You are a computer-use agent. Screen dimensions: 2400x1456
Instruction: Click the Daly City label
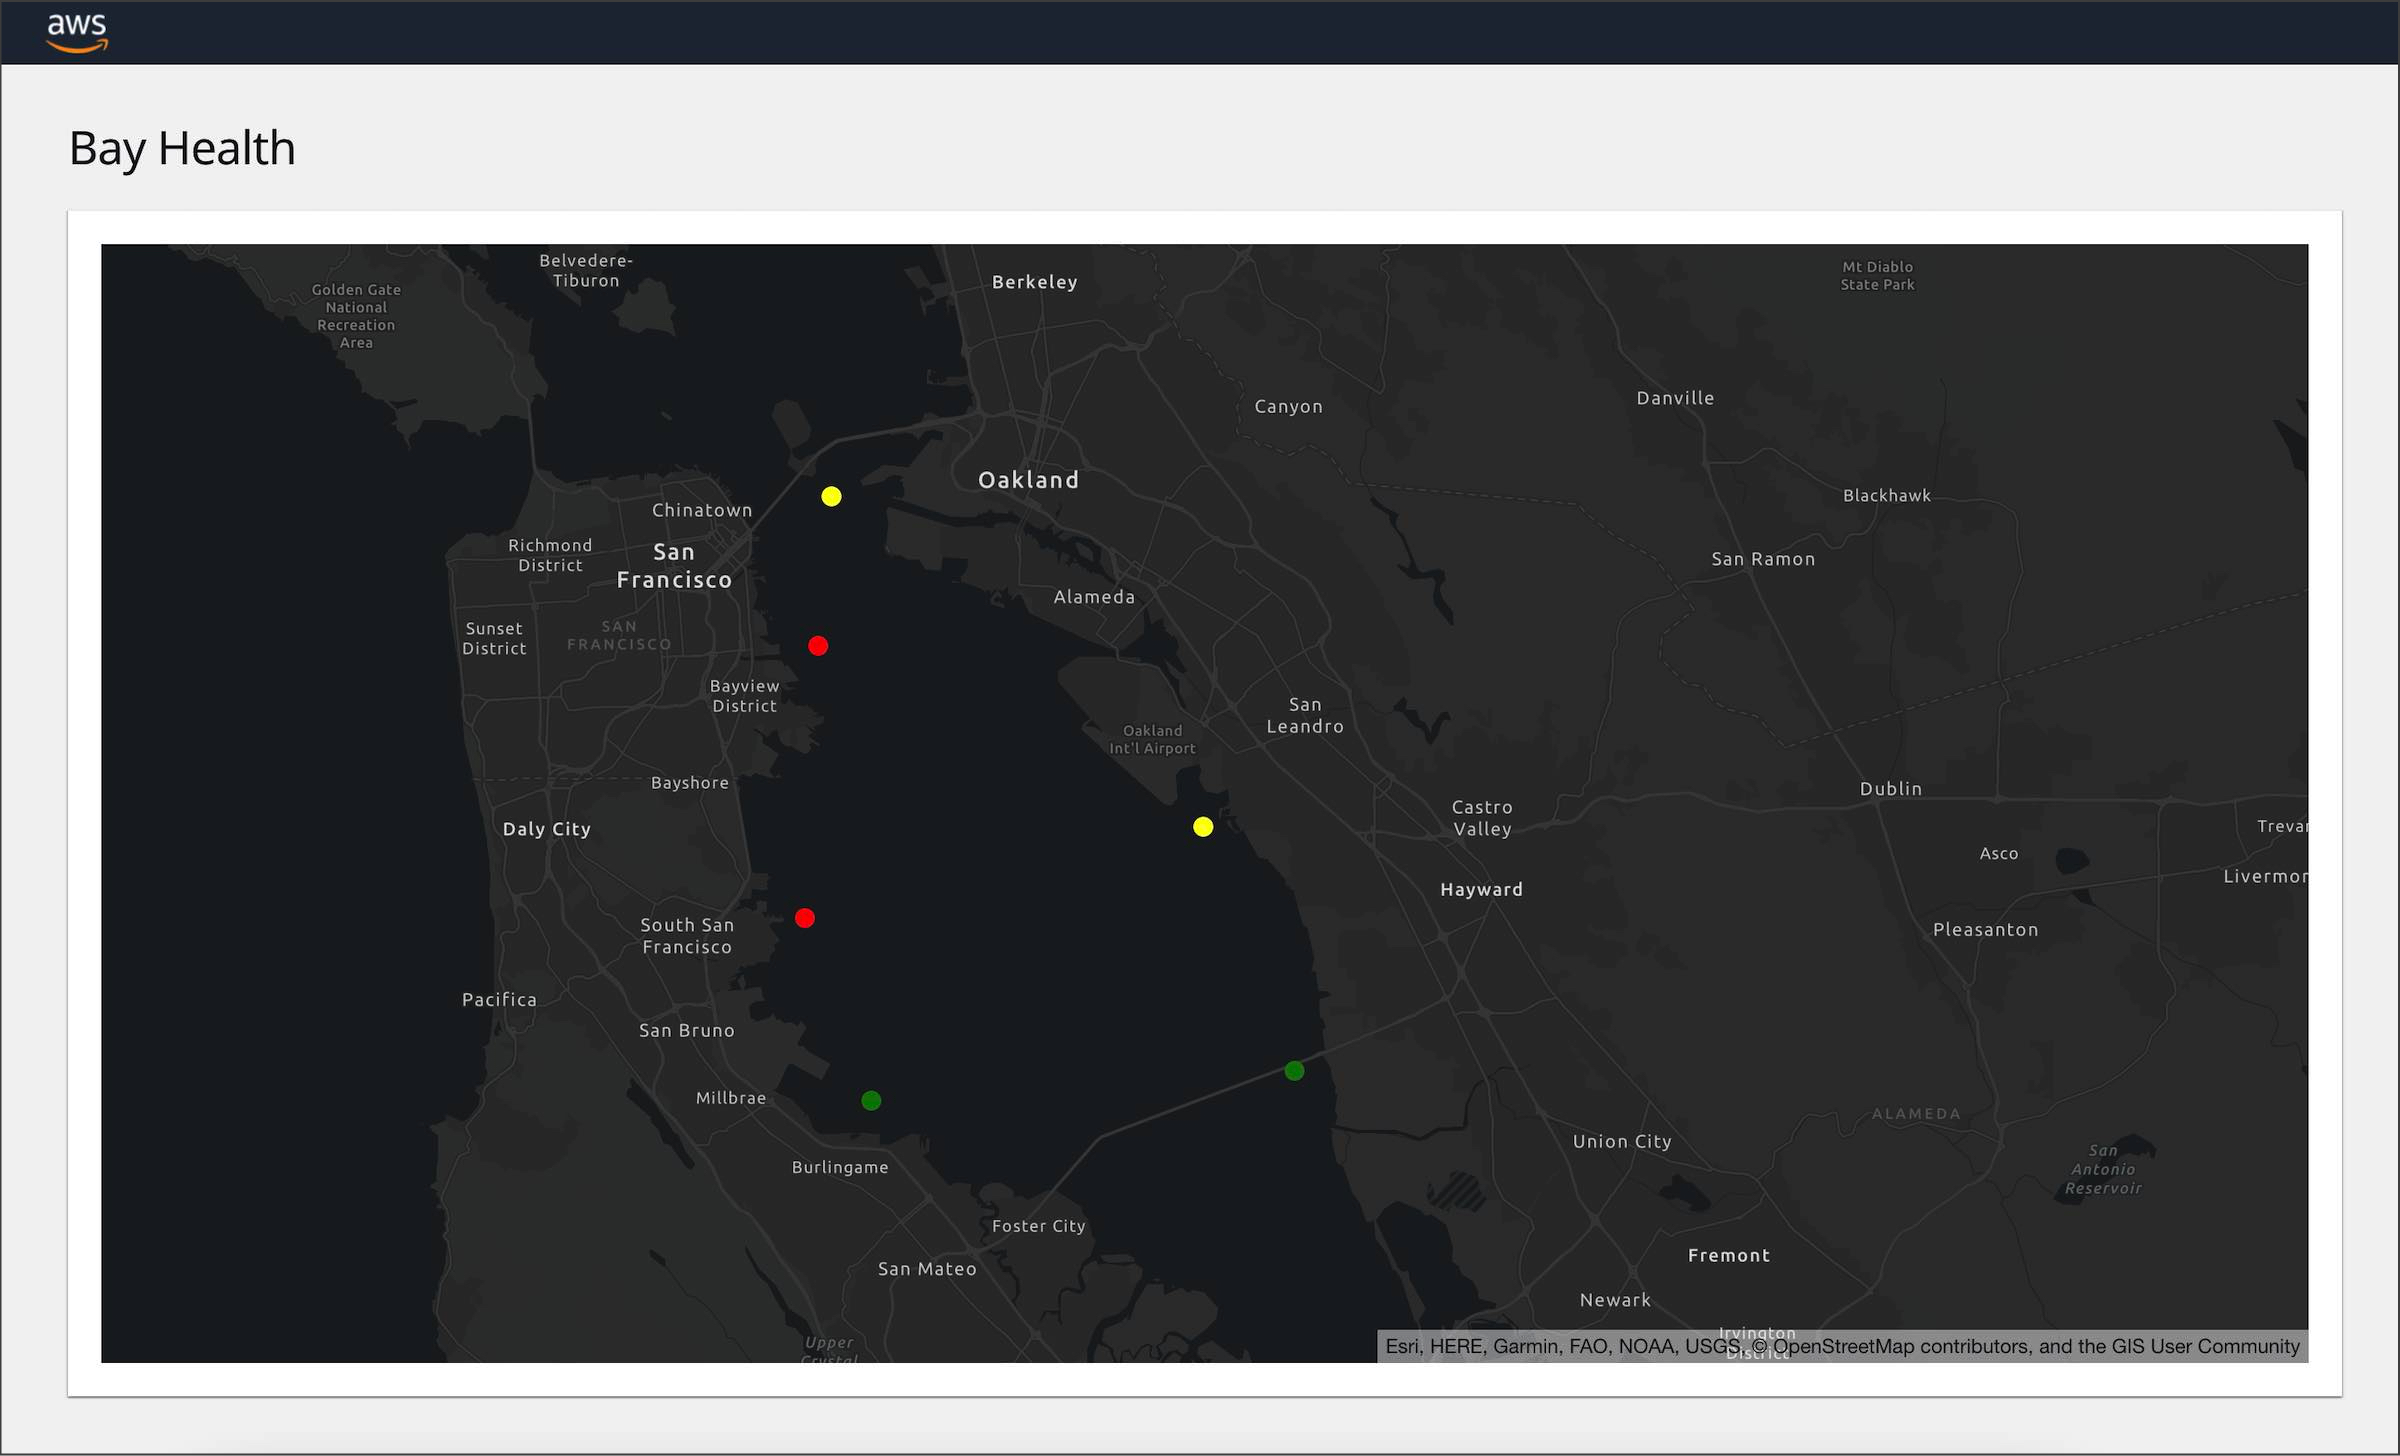(546, 829)
